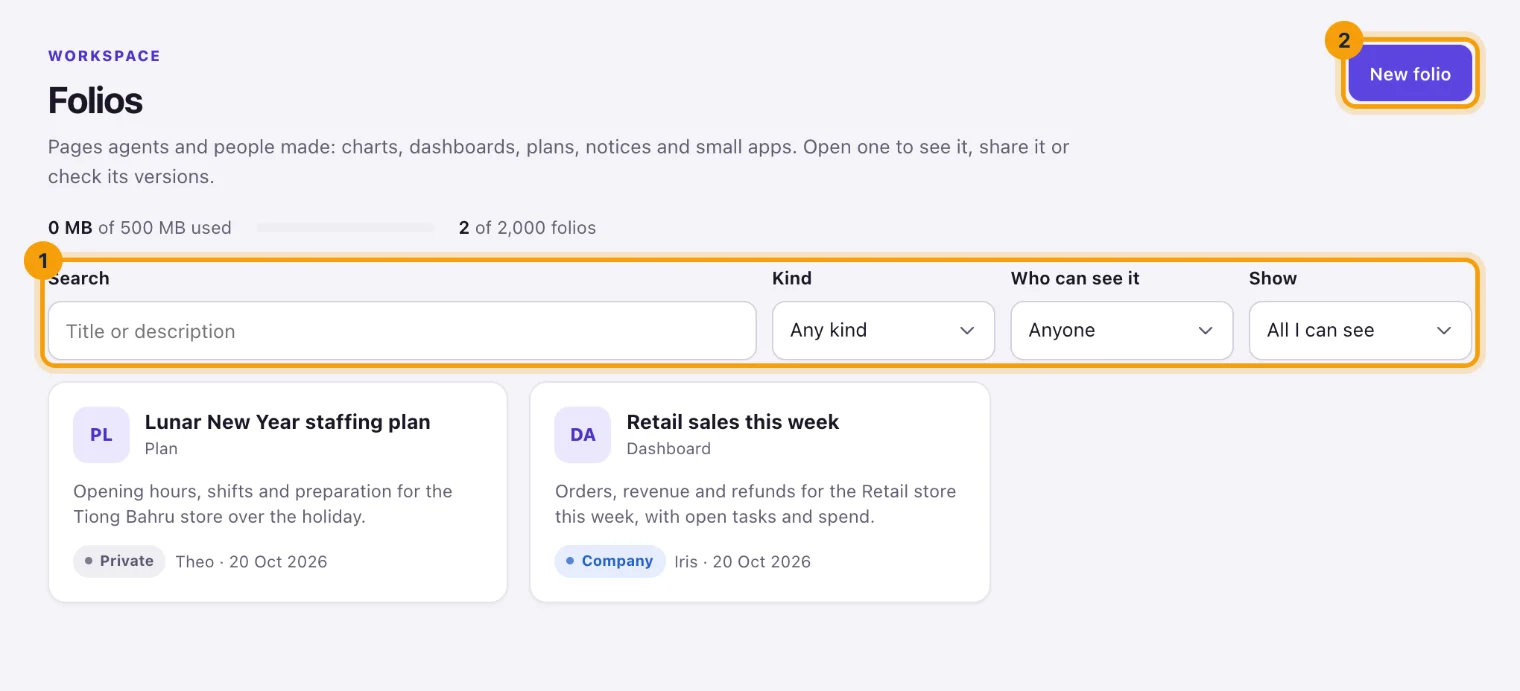Viewport: 1520px width, 691px height.
Task: Expand the Who can see it dropdown
Action: 1122,330
